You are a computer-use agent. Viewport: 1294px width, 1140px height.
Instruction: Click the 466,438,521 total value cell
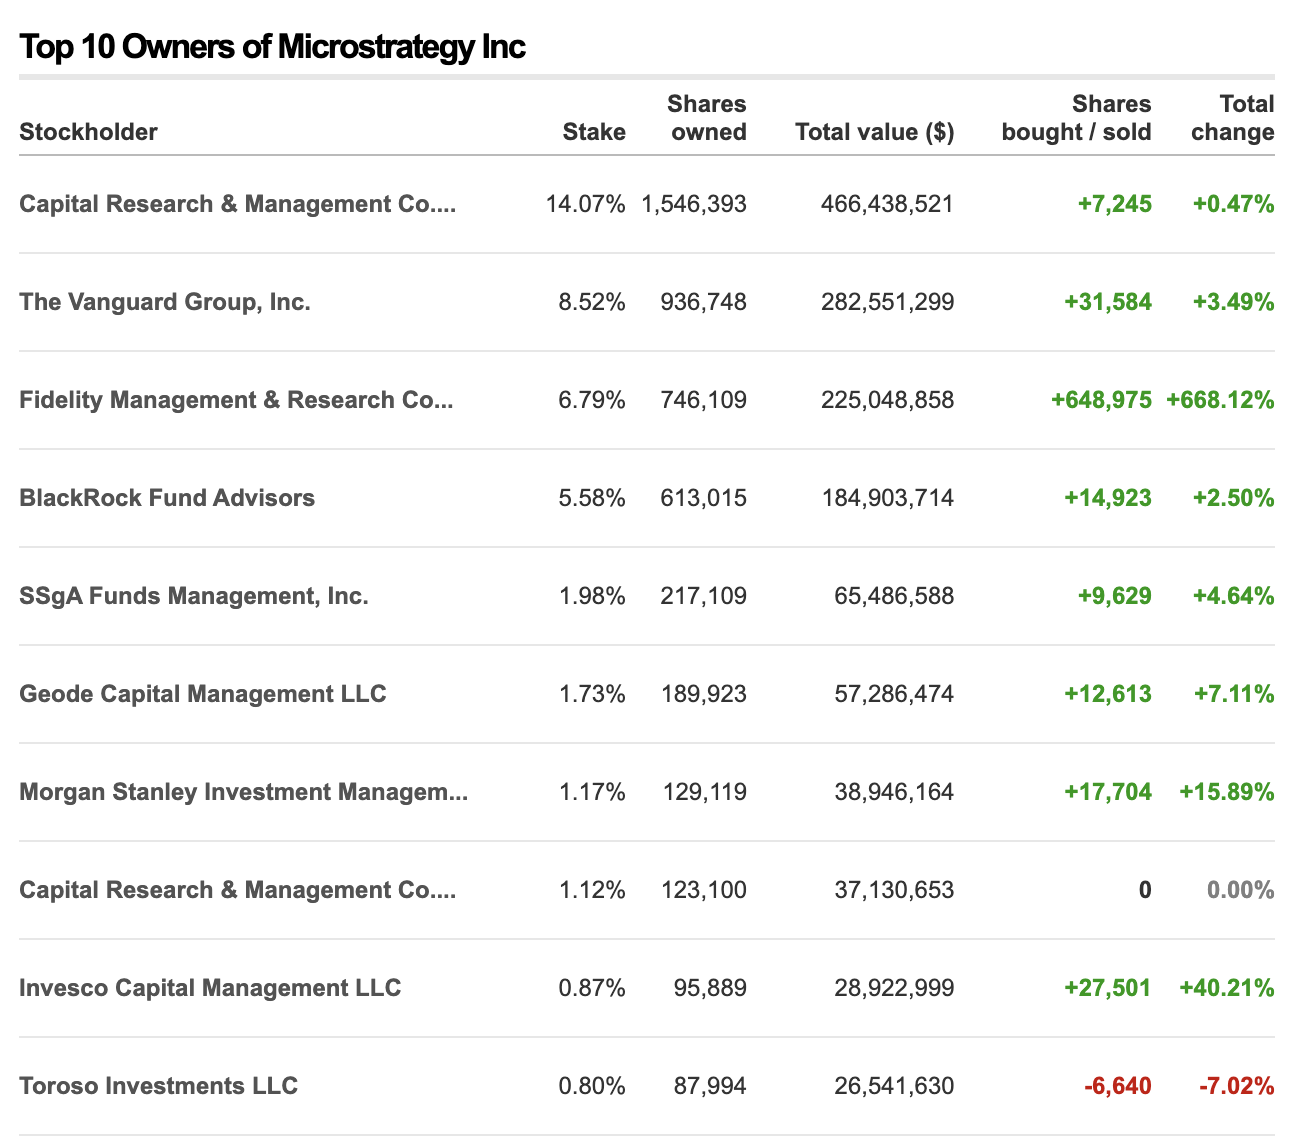click(887, 204)
